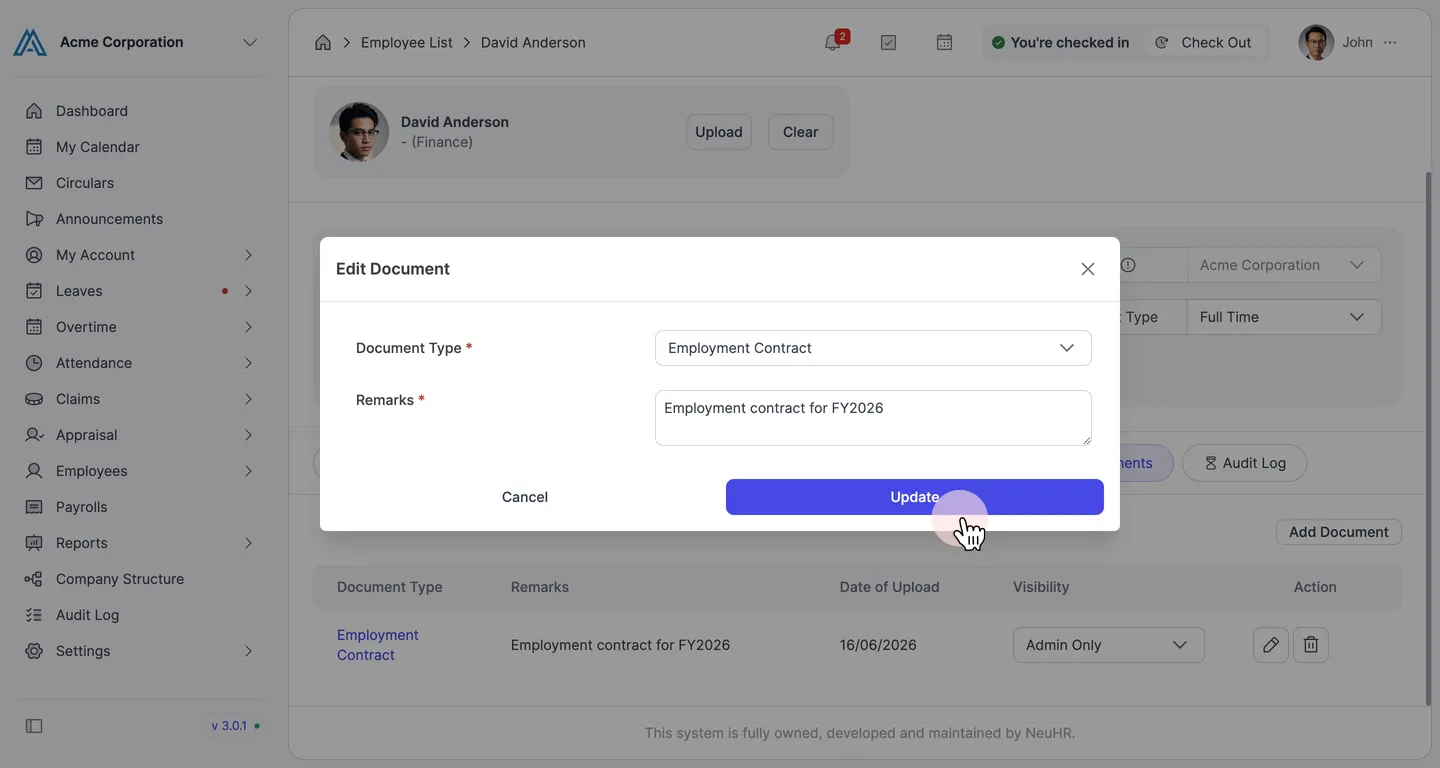1440x768 pixels.
Task: Click the trash delete icon for document
Action: pos(1311,645)
